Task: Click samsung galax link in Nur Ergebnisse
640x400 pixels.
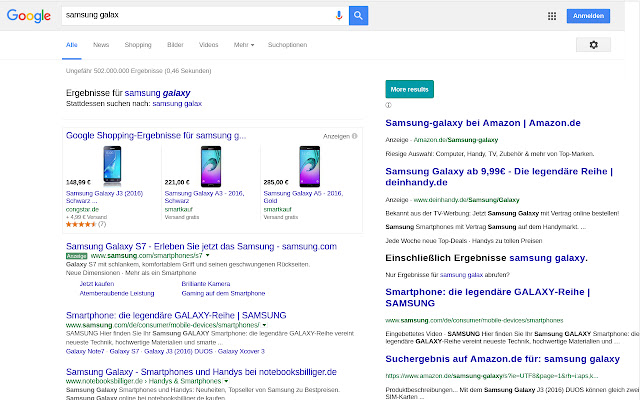Action: [x=461, y=275]
